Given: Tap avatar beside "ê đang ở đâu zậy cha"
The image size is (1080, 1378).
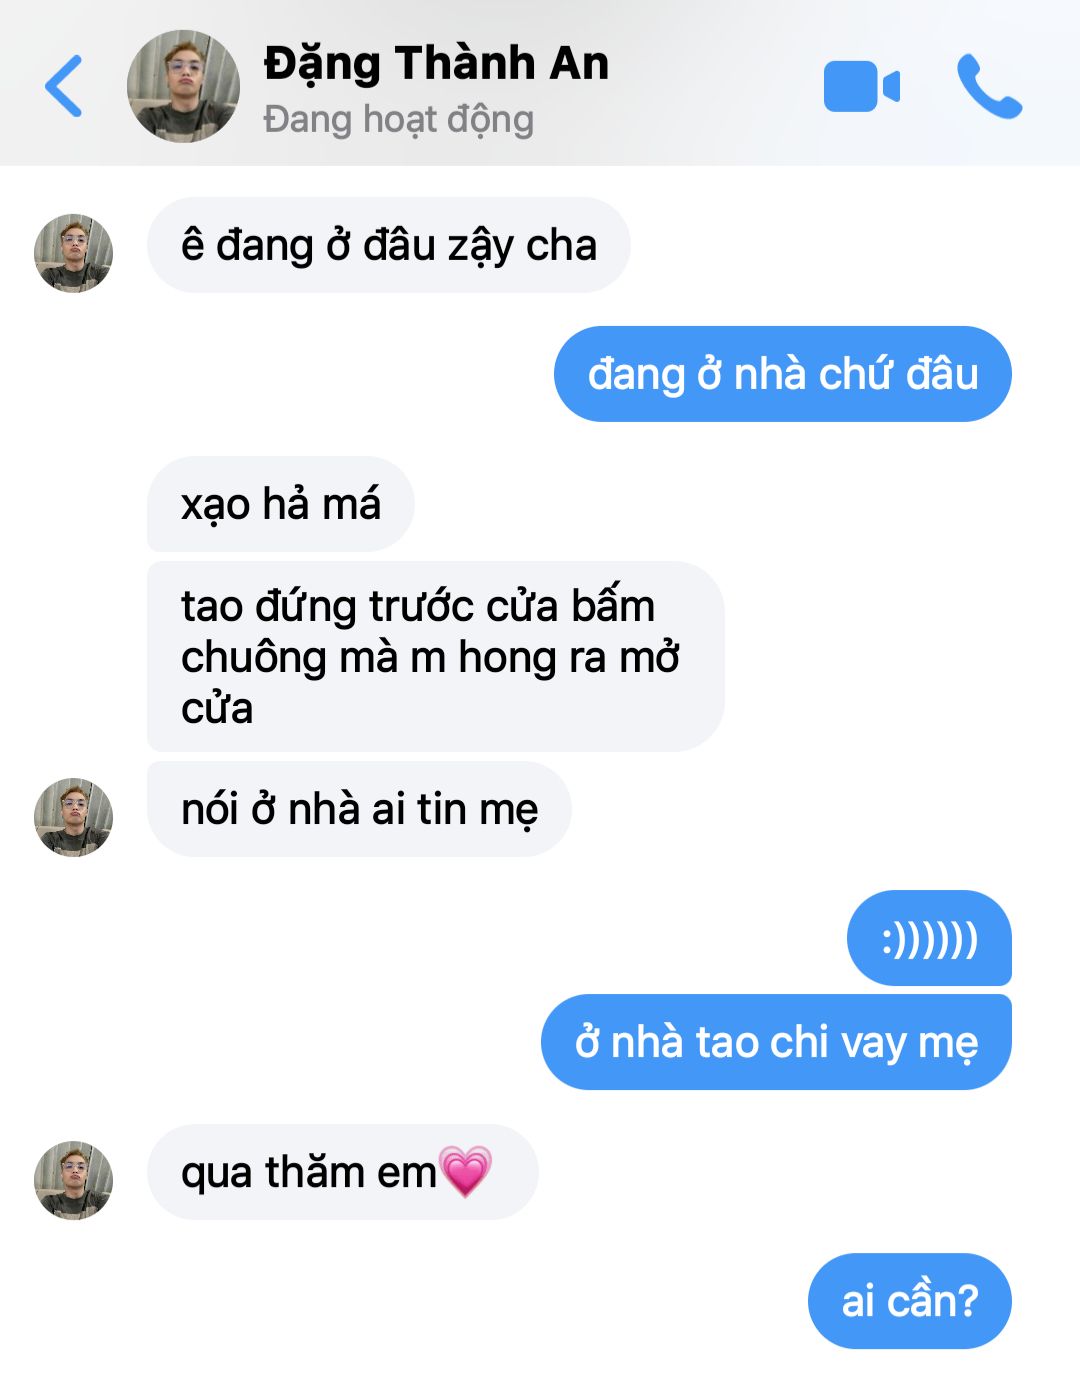Looking at the screenshot, I should click(73, 253).
